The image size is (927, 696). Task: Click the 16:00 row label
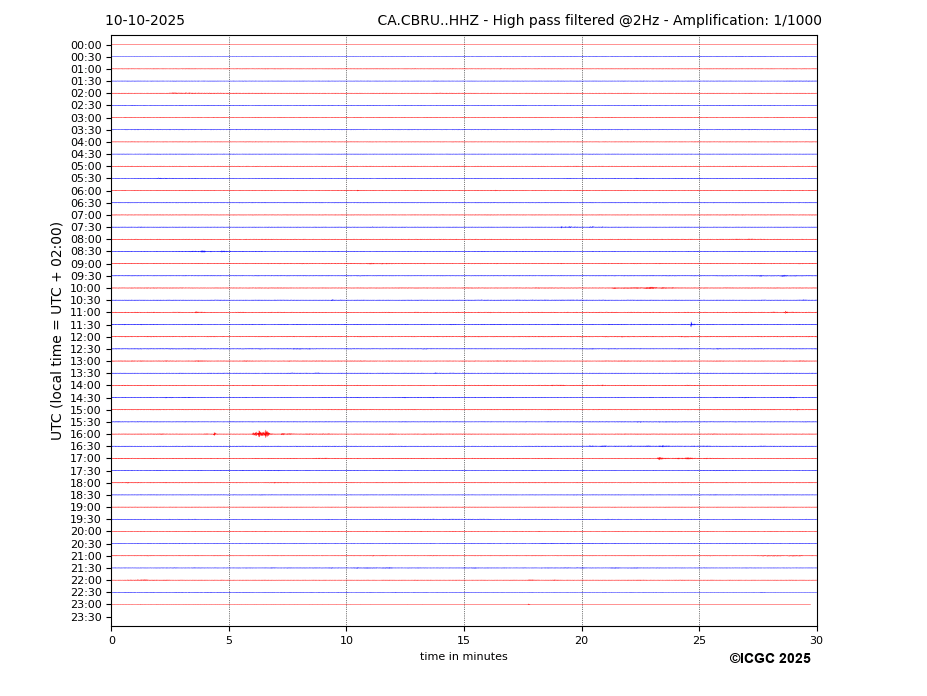(86, 434)
